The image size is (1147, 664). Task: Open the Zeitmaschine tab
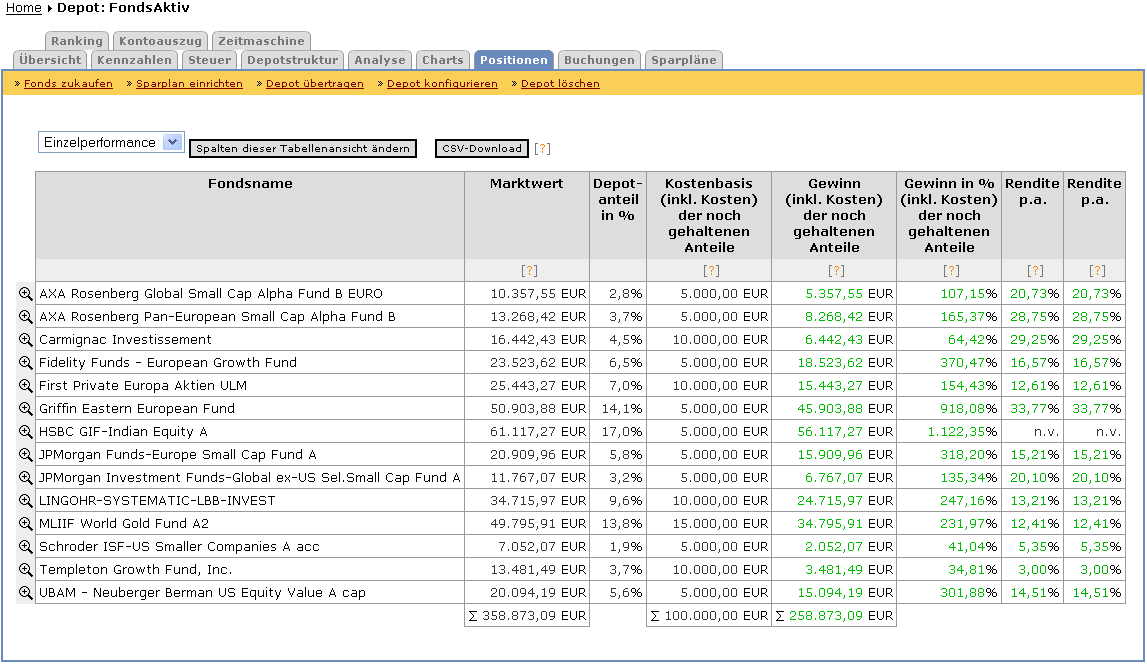coord(261,41)
